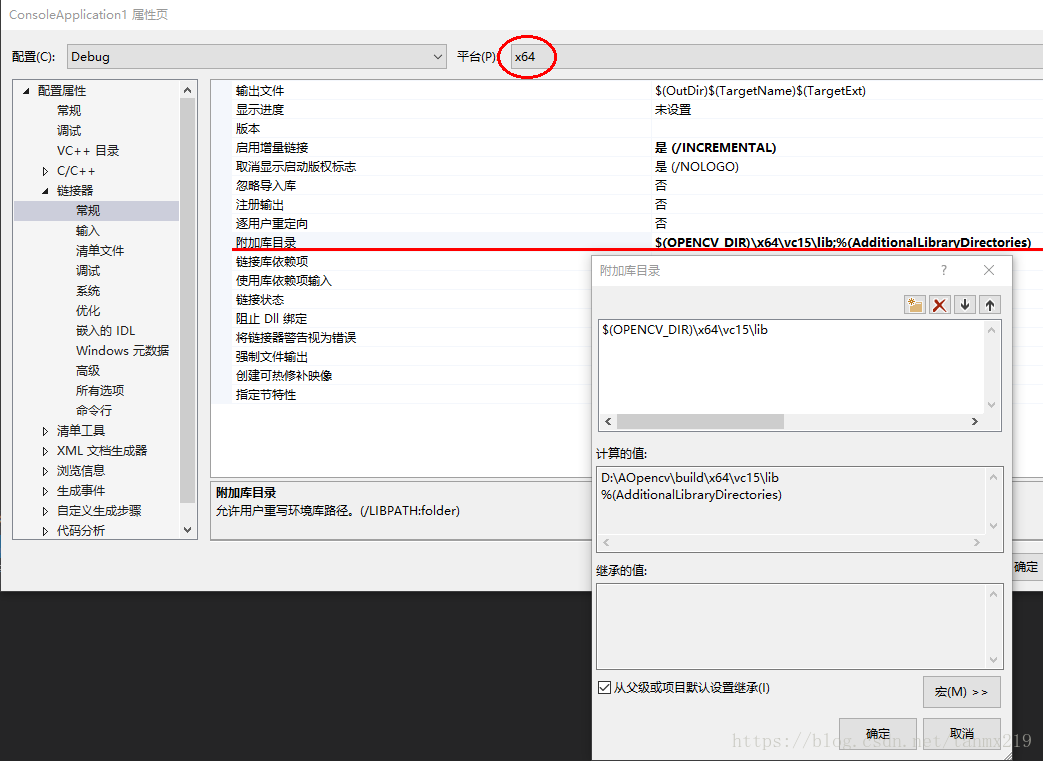
Task: Expand the C/C++ tree node
Action: pyautogui.click(x=45, y=171)
